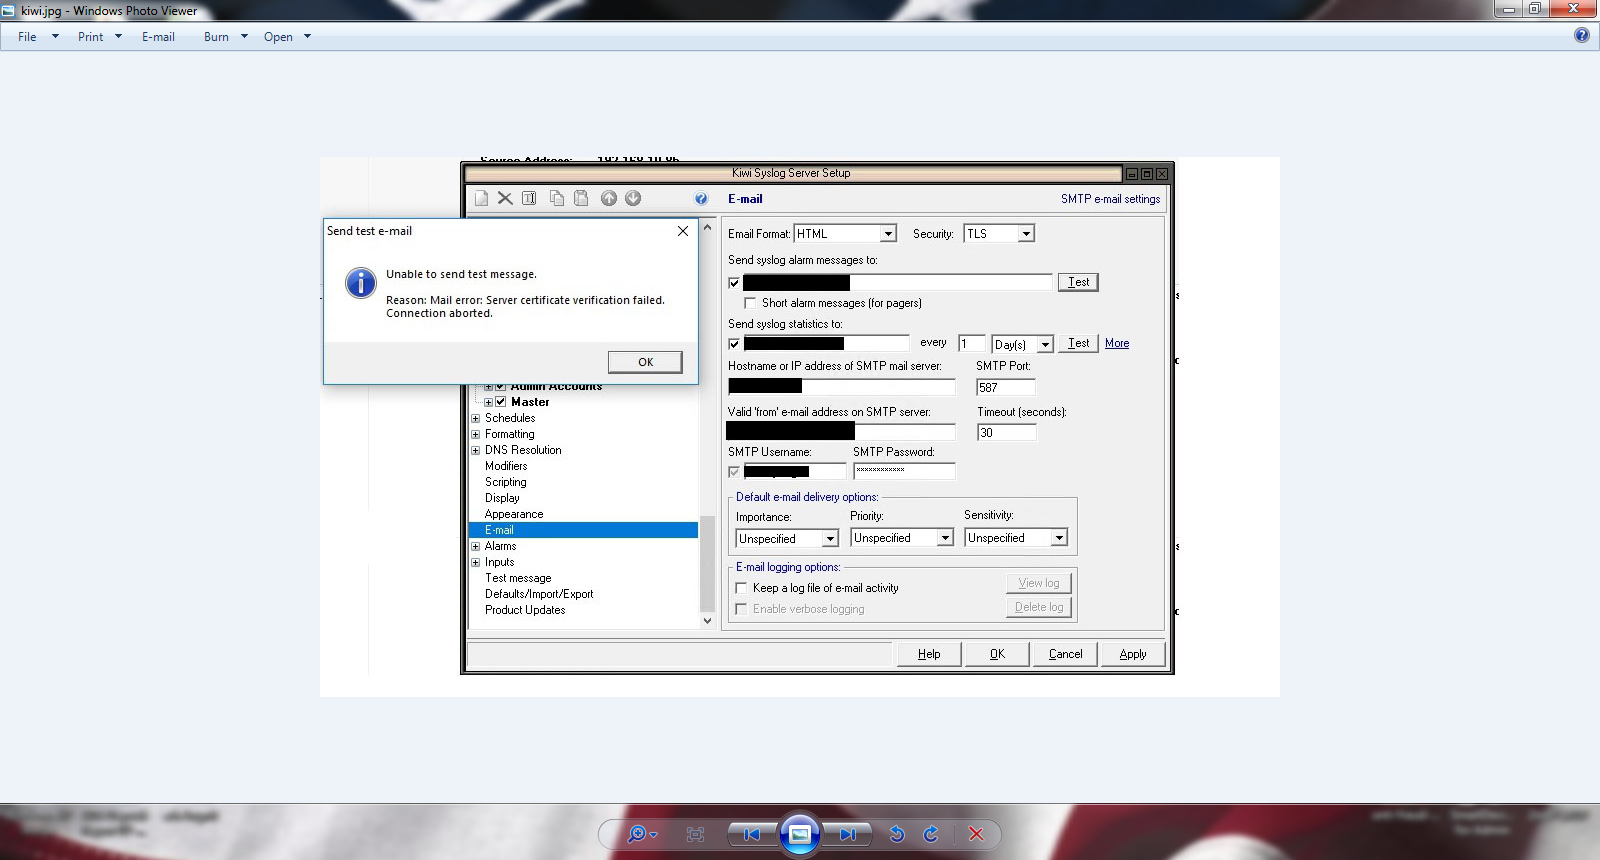Viewport: 1600px width, 860px height.
Task: Click Test button beside the Day(s) dropdown
Action: pos(1078,343)
